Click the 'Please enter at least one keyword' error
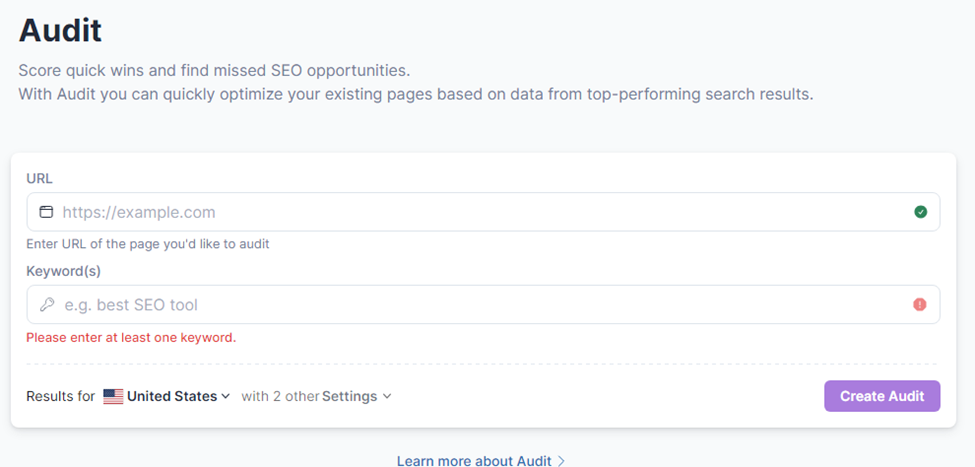 pyautogui.click(x=131, y=338)
